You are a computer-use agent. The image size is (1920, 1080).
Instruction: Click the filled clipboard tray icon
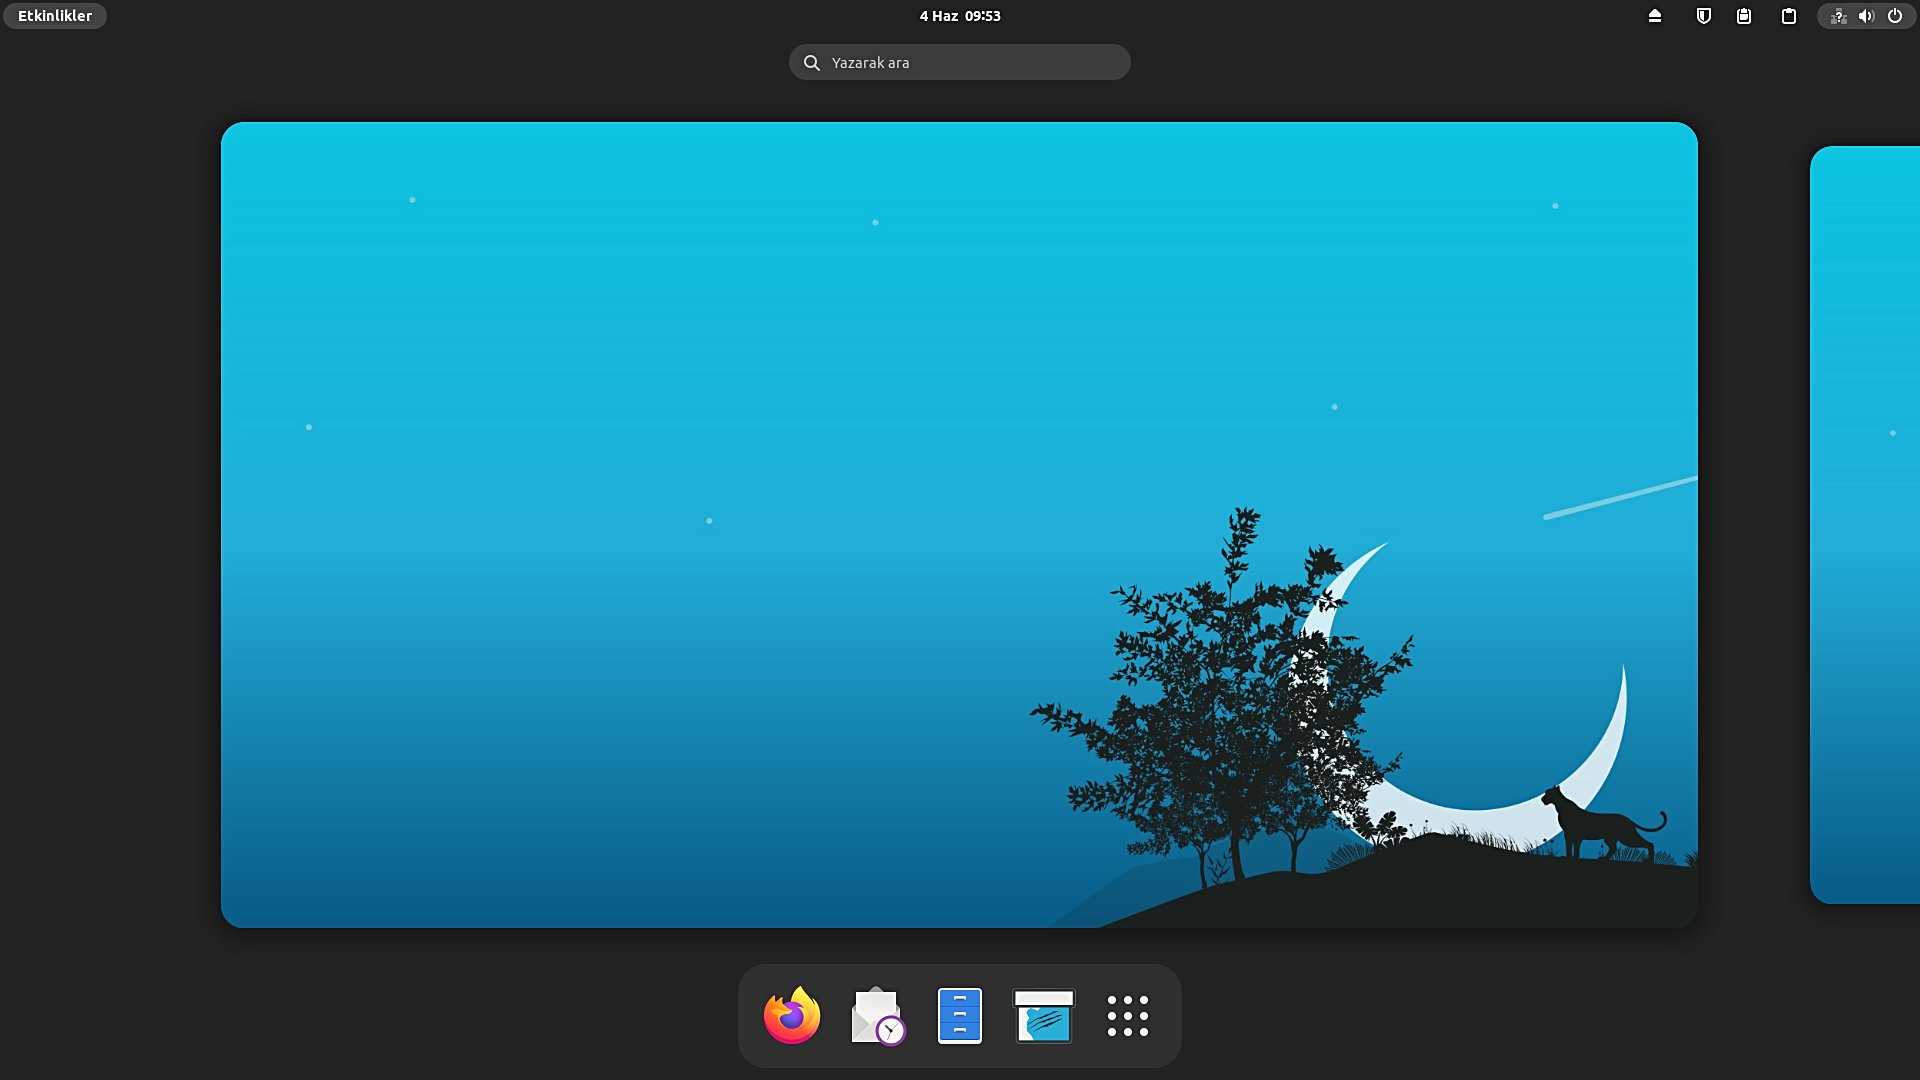coord(1743,16)
